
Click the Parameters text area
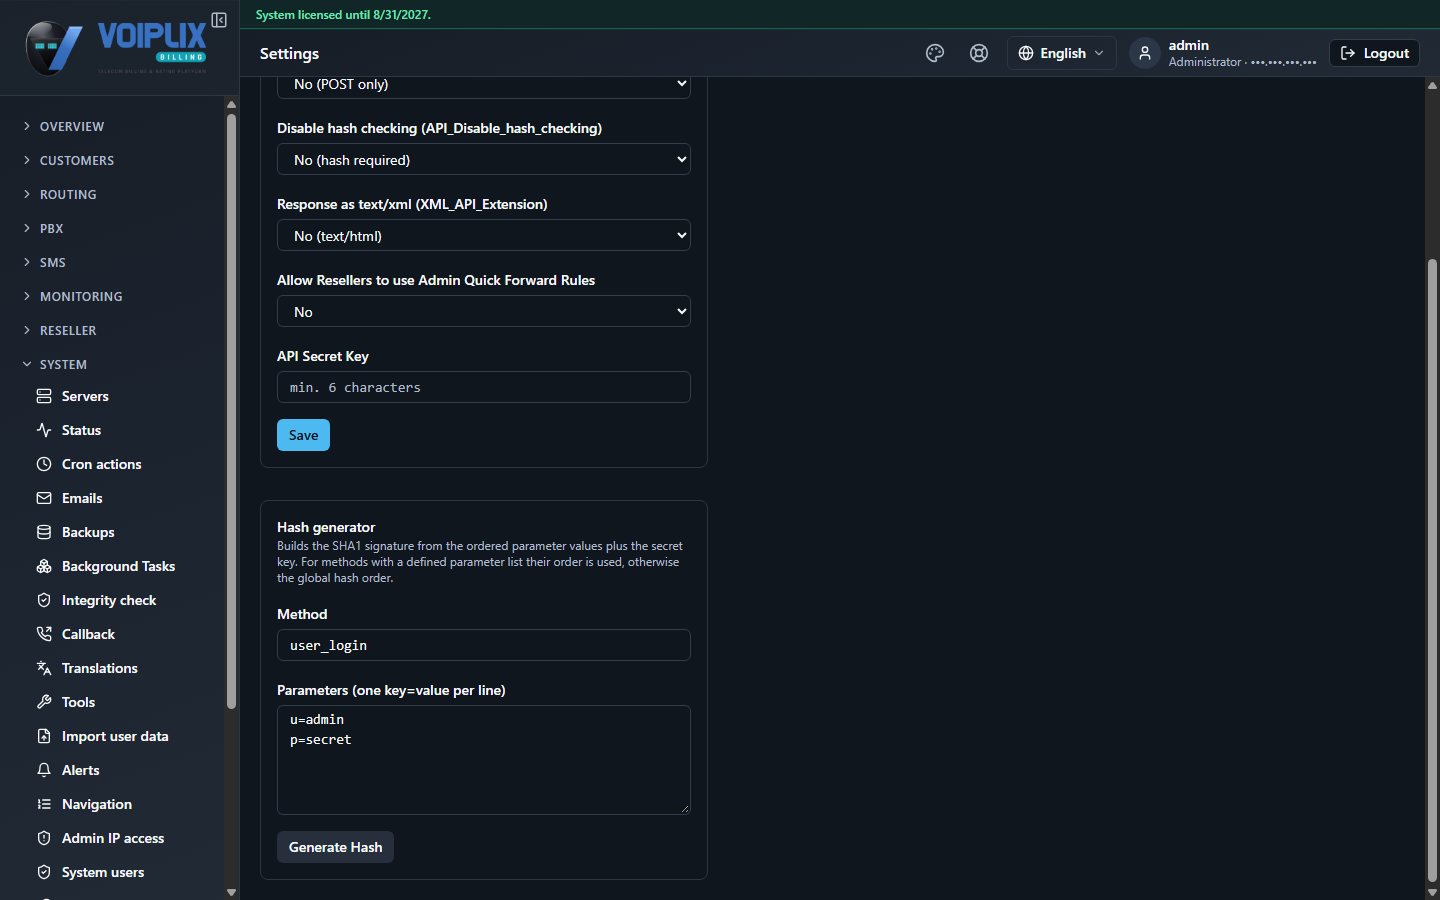pyautogui.click(x=484, y=760)
